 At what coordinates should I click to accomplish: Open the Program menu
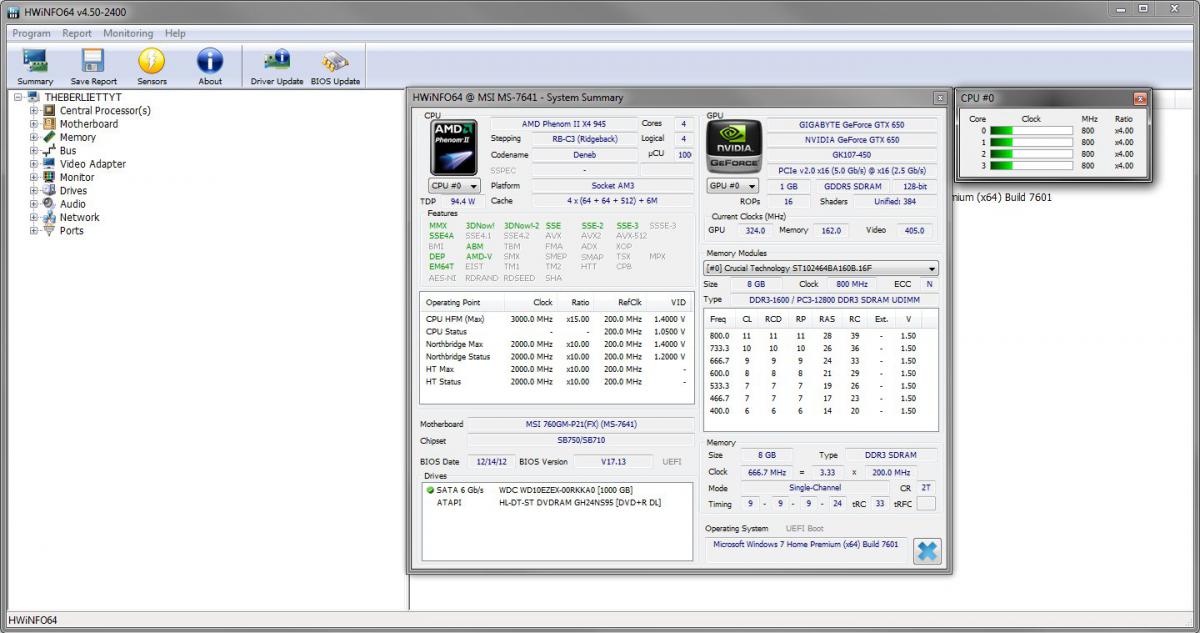(x=31, y=33)
